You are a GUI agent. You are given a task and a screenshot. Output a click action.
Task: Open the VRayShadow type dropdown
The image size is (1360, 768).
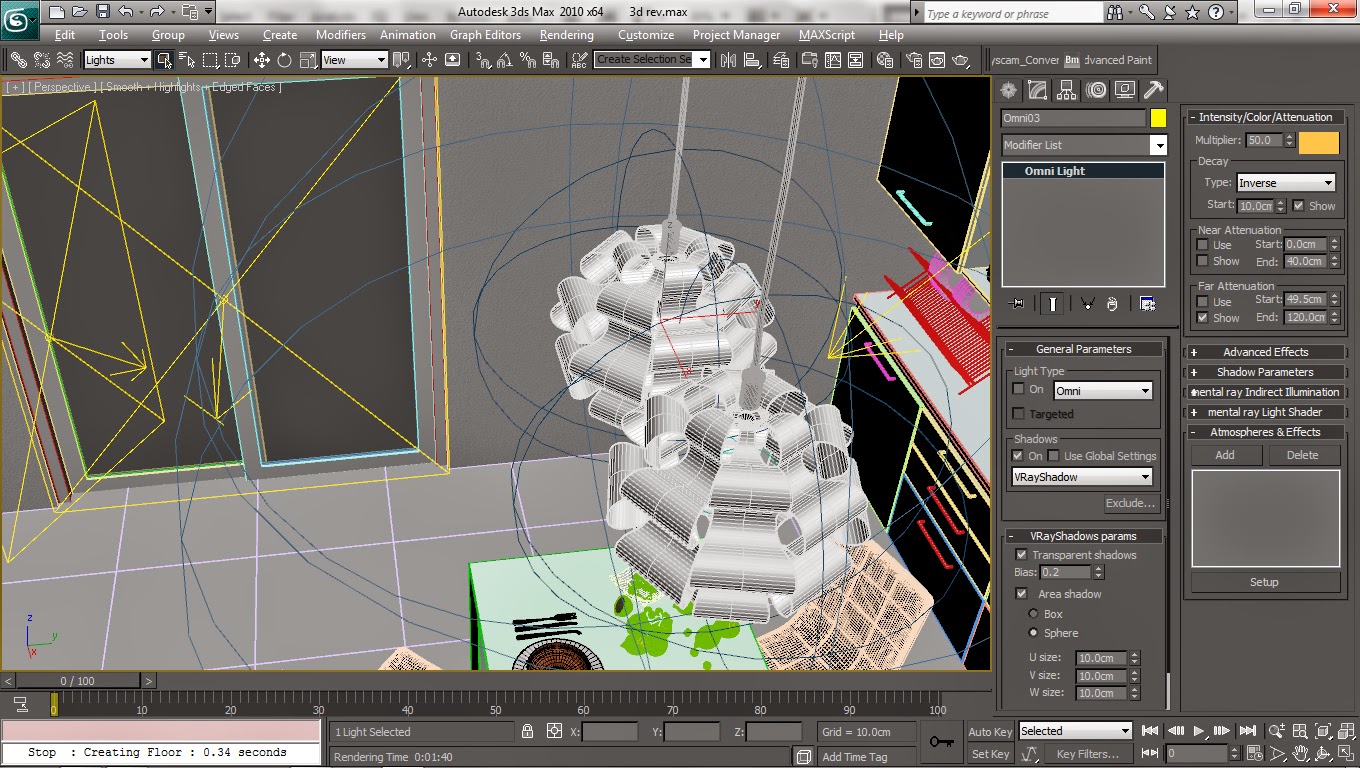click(1083, 477)
